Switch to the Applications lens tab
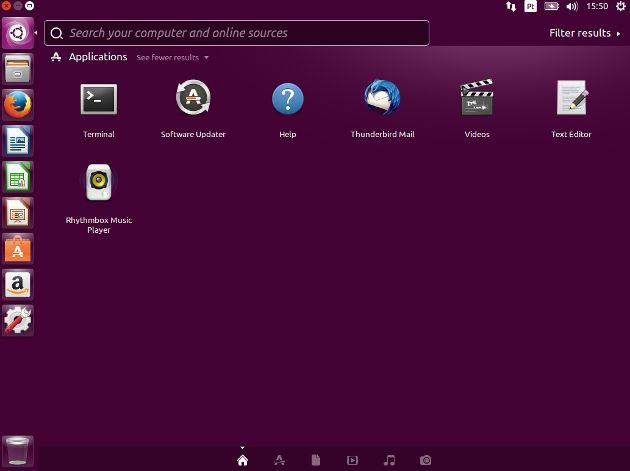This screenshot has width=630, height=471. (279, 460)
